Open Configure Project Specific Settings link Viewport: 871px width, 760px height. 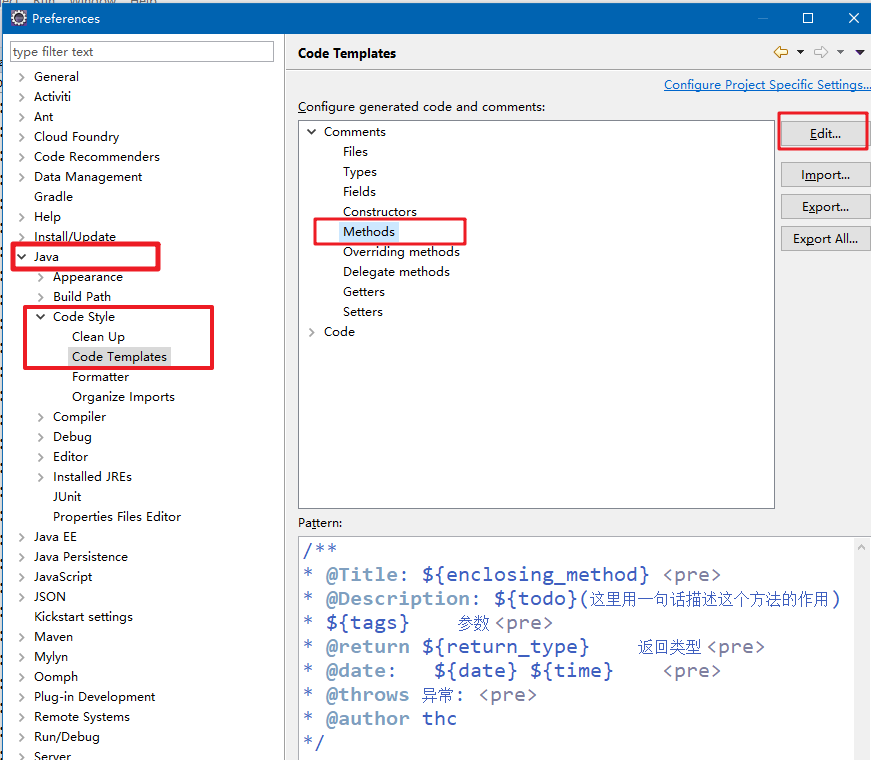tap(767, 84)
